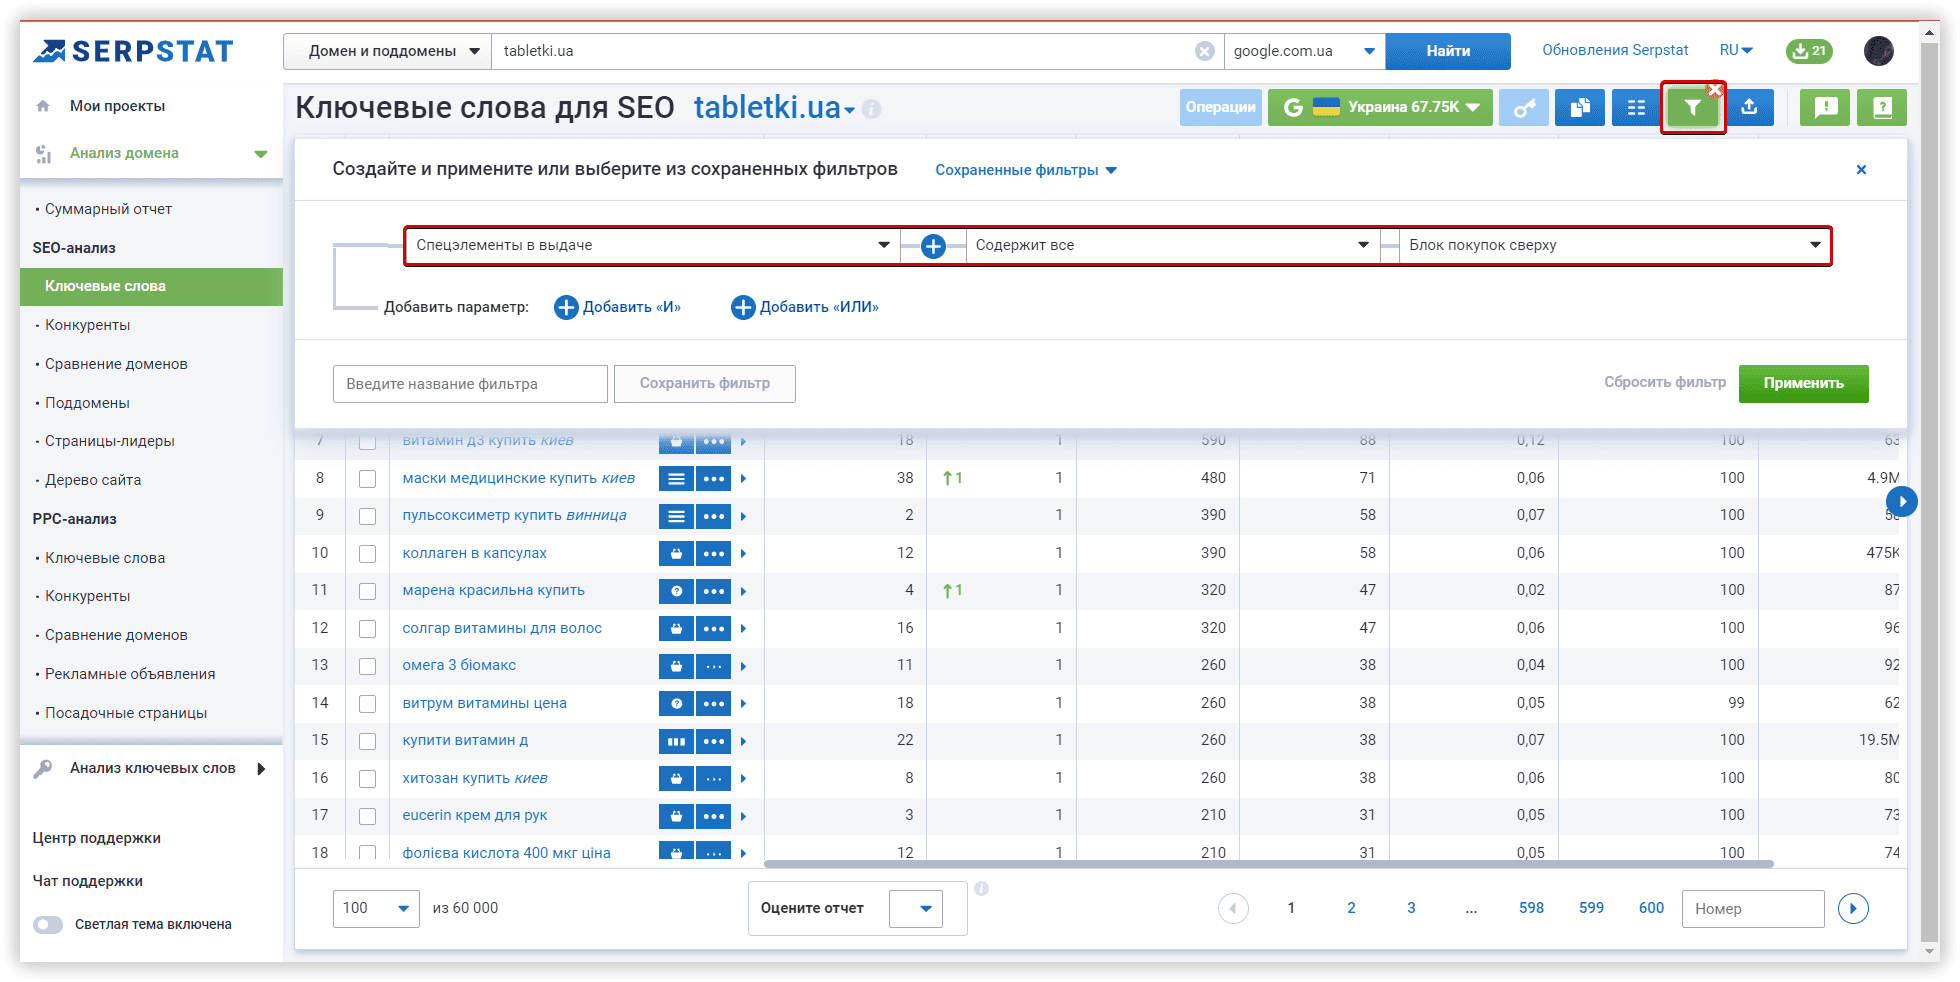Click Сбросить фильтр

[1665, 383]
